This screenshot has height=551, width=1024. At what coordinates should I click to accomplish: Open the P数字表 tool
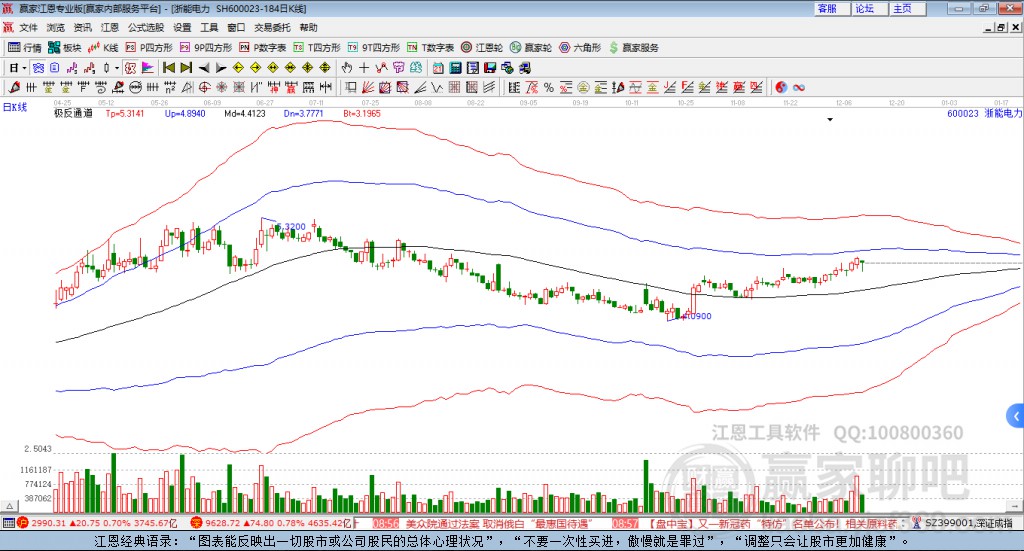(x=263, y=48)
